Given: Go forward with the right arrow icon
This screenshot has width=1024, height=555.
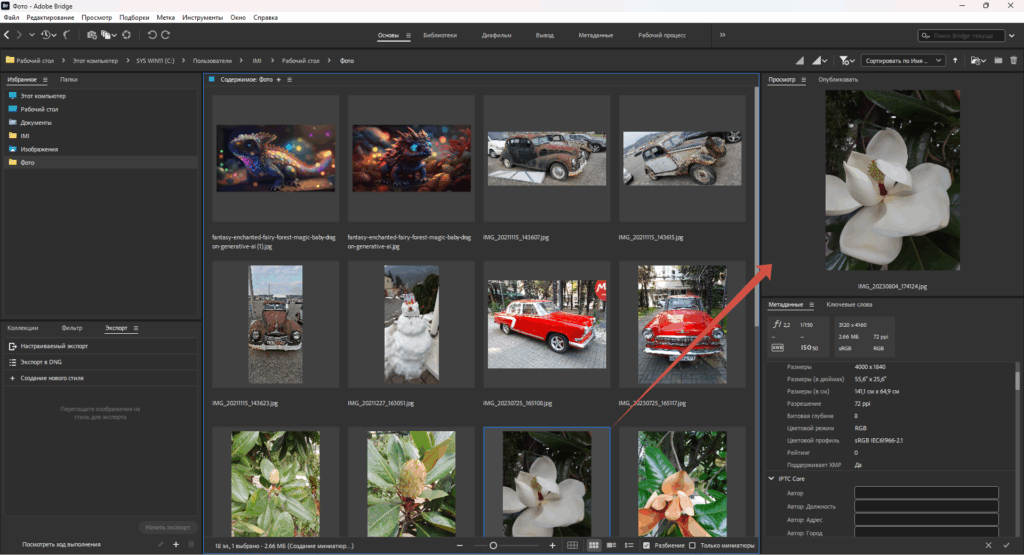Looking at the screenshot, I should (x=19, y=35).
